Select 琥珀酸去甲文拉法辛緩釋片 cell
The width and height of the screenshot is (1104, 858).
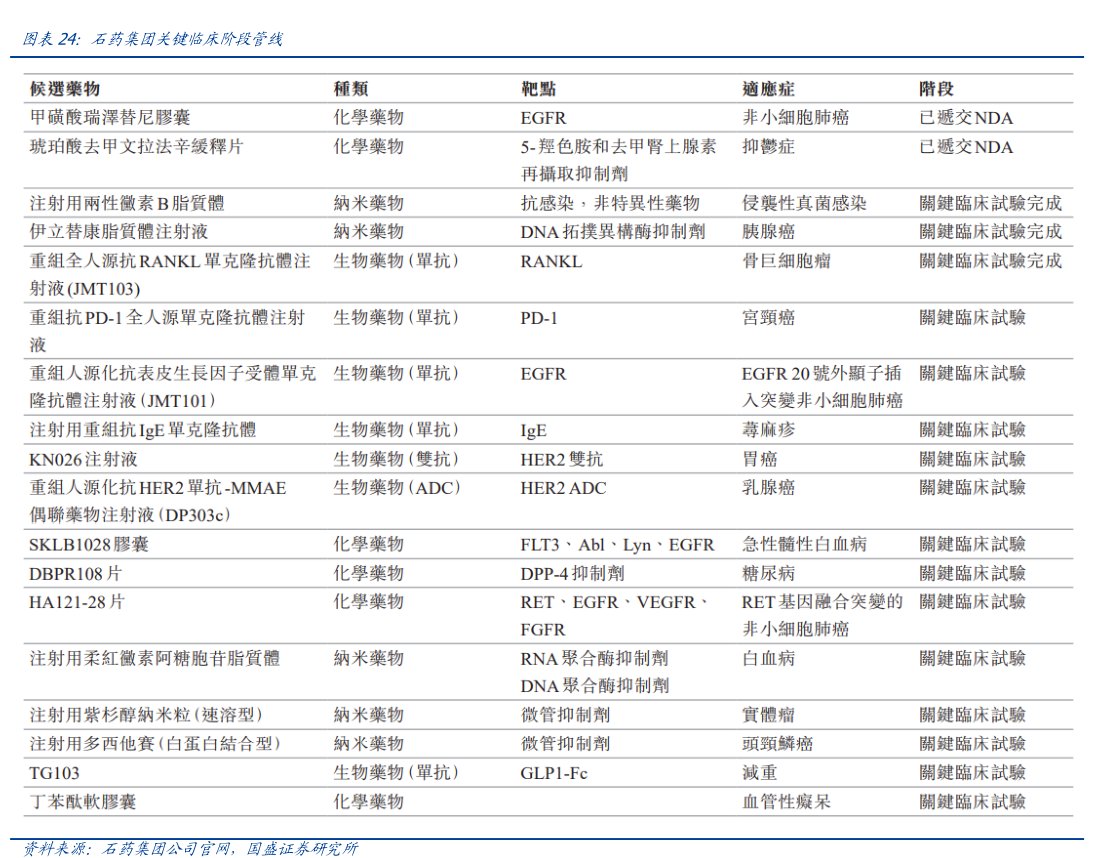[x=137, y=146]
